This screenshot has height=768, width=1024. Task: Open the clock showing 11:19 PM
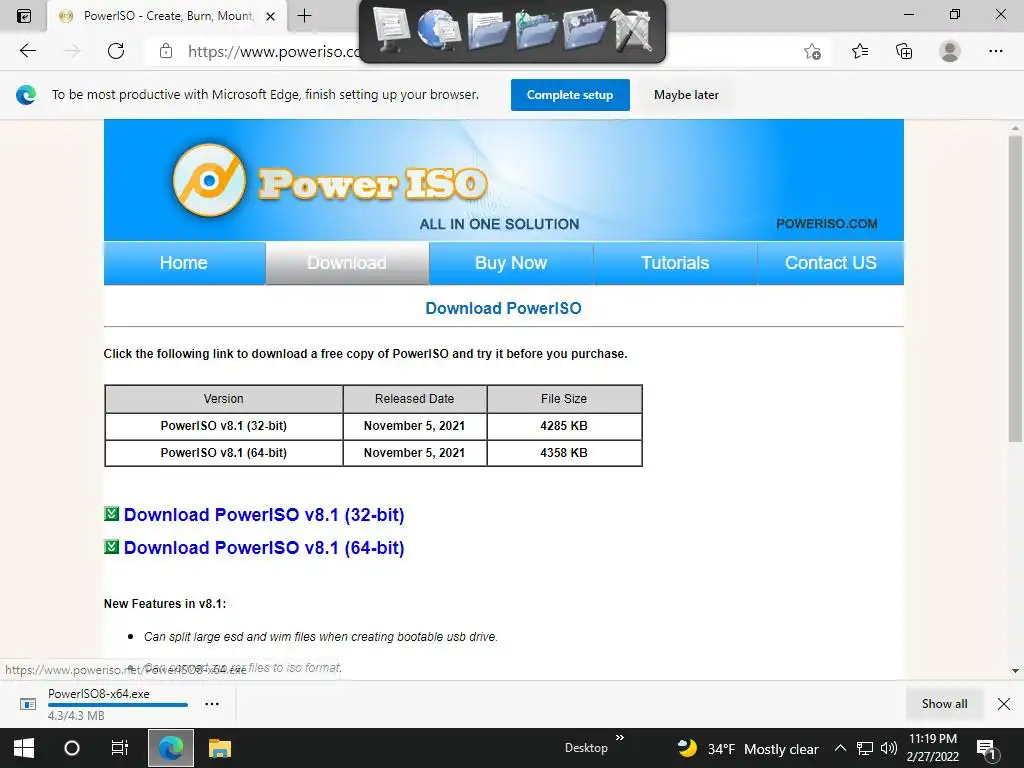click(x=933, y=748)
